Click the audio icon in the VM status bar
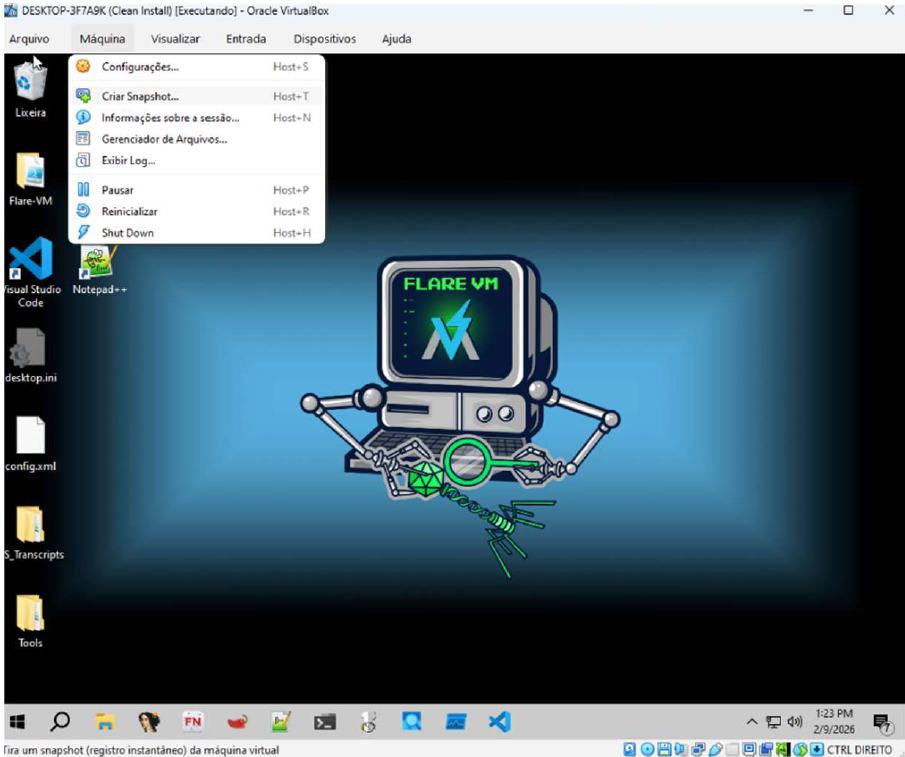The image size is (905, 757). pos(681,748)
